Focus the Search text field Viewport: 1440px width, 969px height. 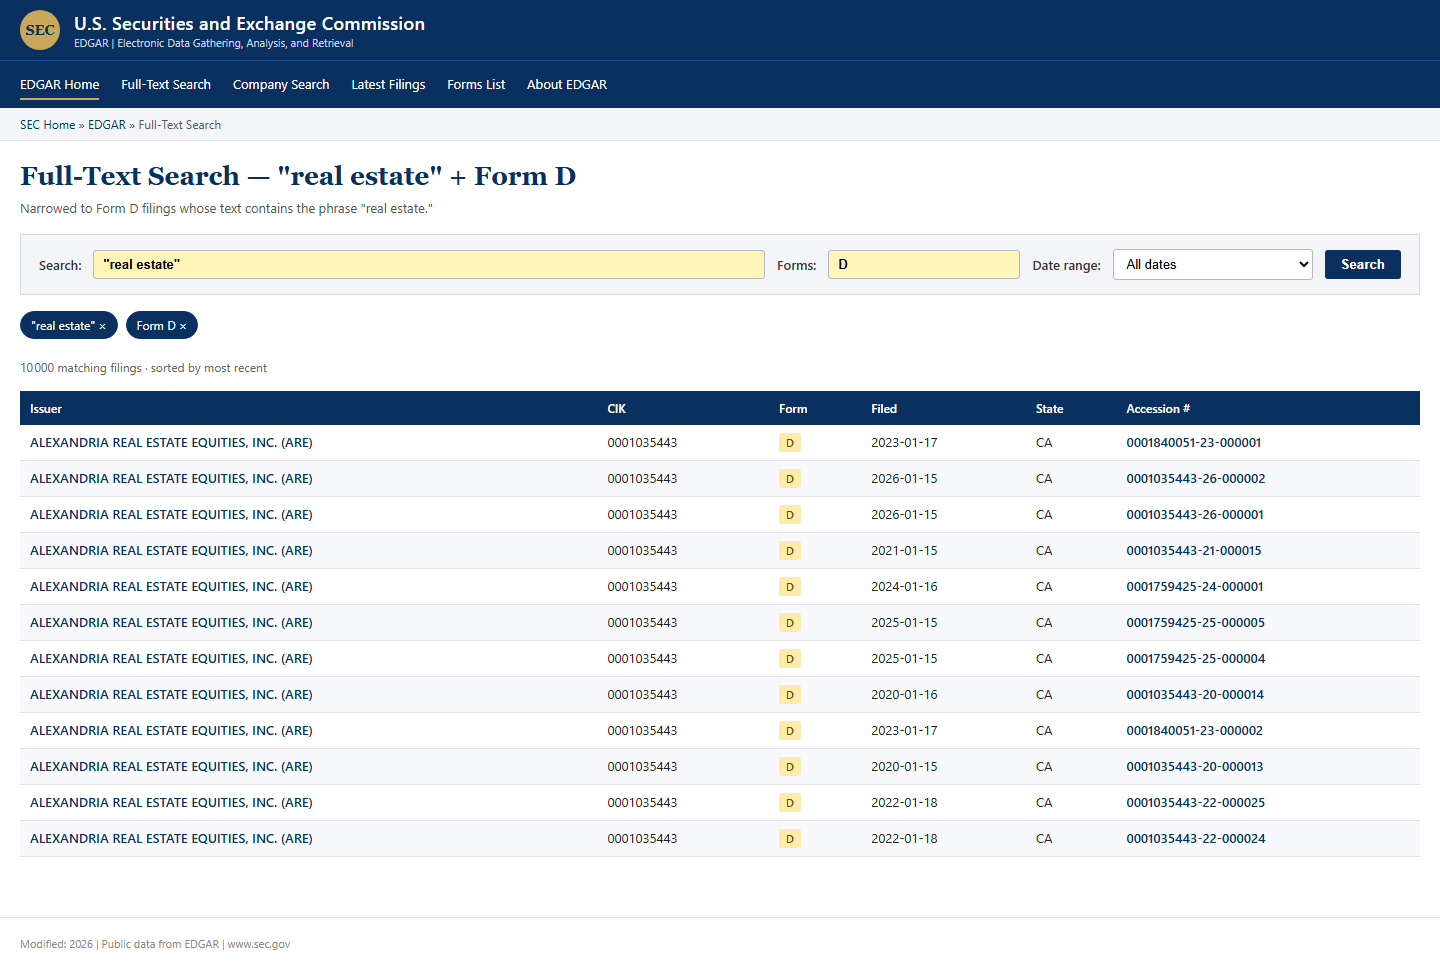[429, 265]
